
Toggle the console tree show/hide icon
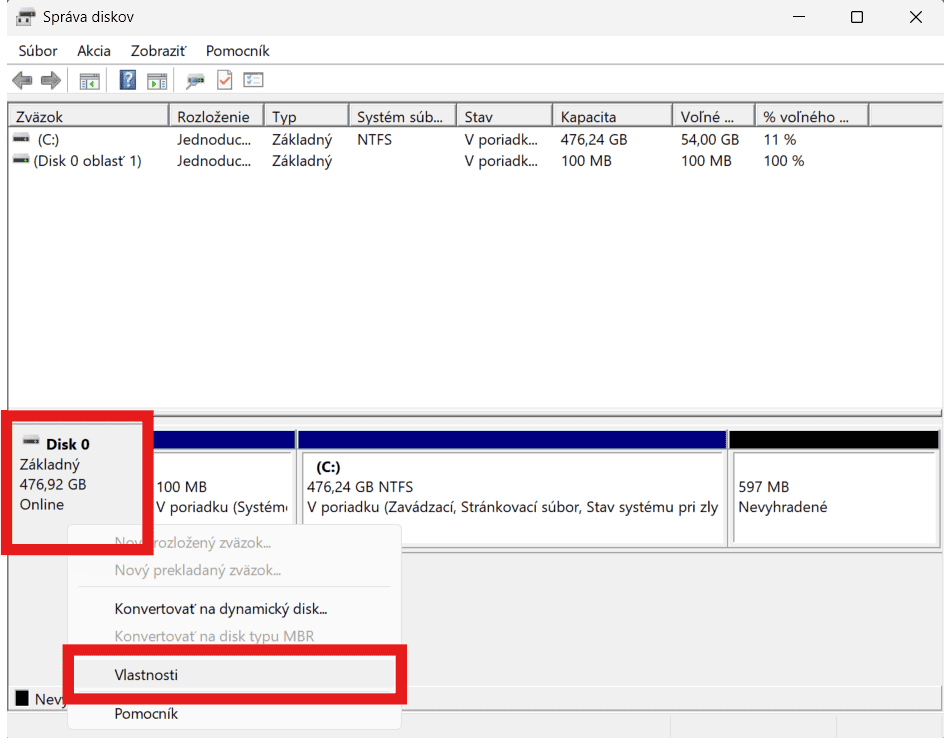coord(90,81)
